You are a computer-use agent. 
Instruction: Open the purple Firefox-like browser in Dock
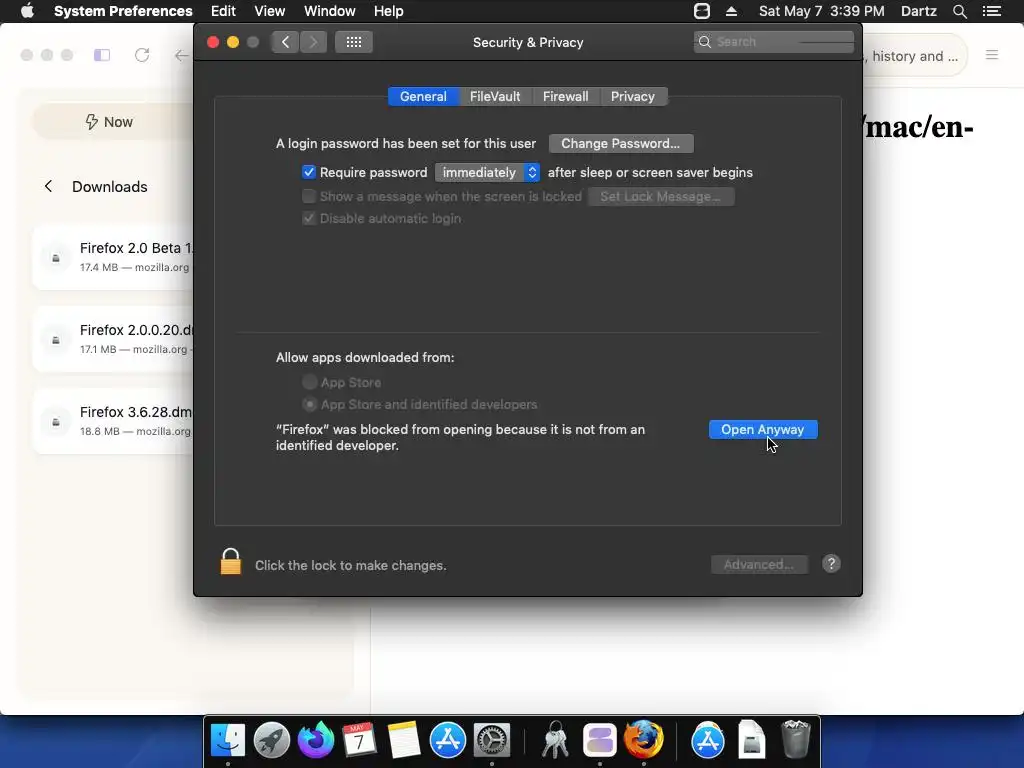pos(315,740)
